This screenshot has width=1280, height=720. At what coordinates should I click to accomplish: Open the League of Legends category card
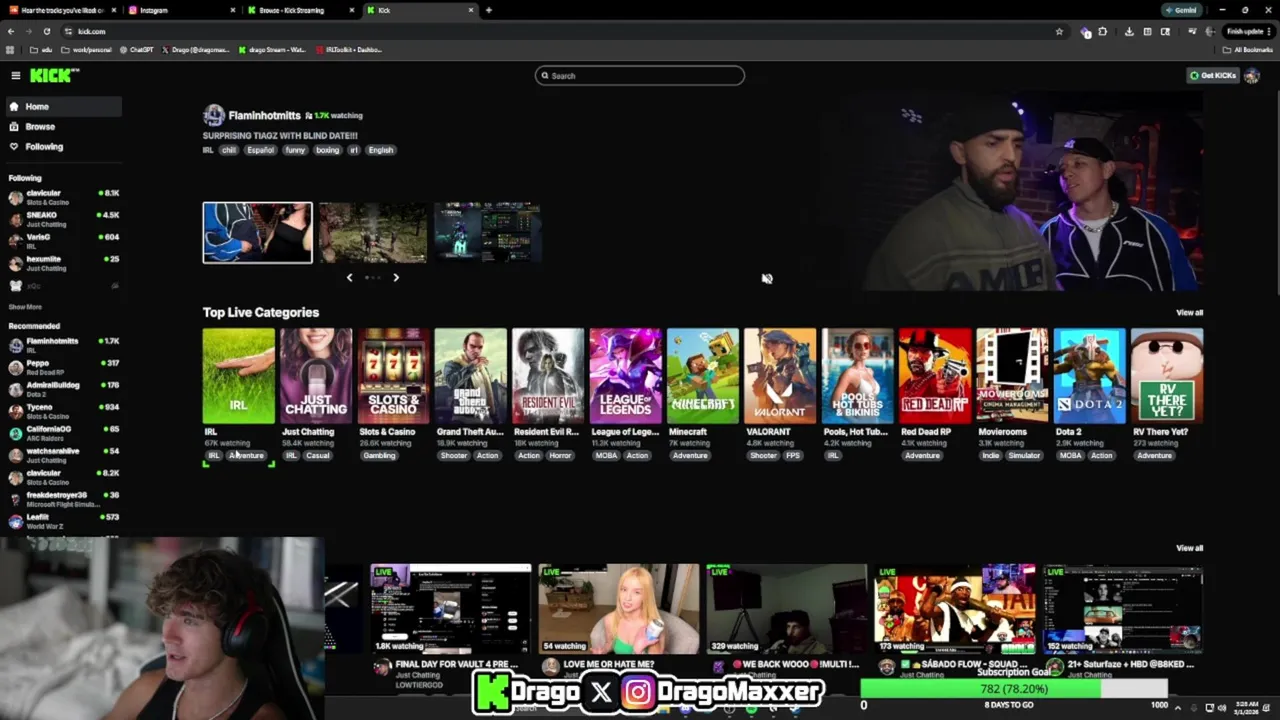click(x=625, y=376)
